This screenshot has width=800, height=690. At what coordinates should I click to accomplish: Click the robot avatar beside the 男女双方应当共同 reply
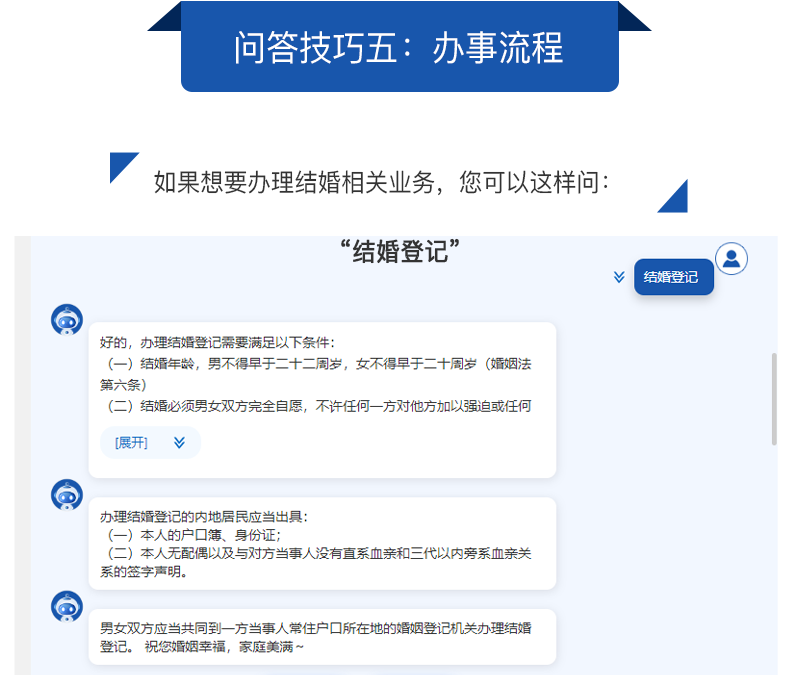tap(67, 607)
